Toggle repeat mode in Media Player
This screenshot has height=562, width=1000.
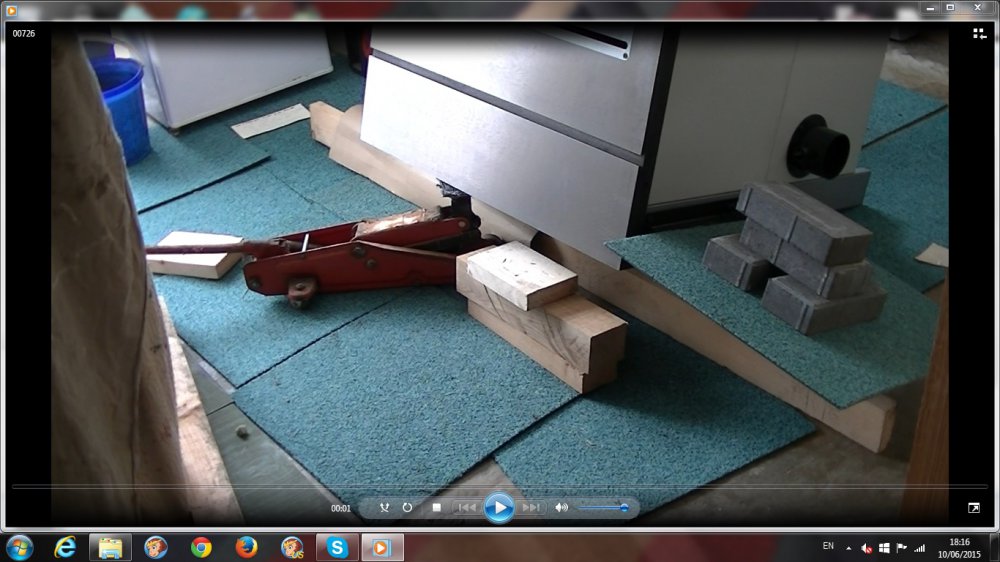(407, 508)
